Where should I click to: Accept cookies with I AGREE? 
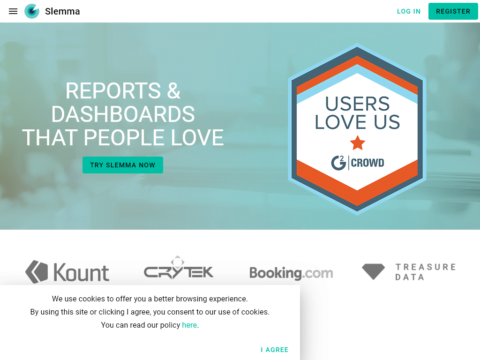(275, 350)
